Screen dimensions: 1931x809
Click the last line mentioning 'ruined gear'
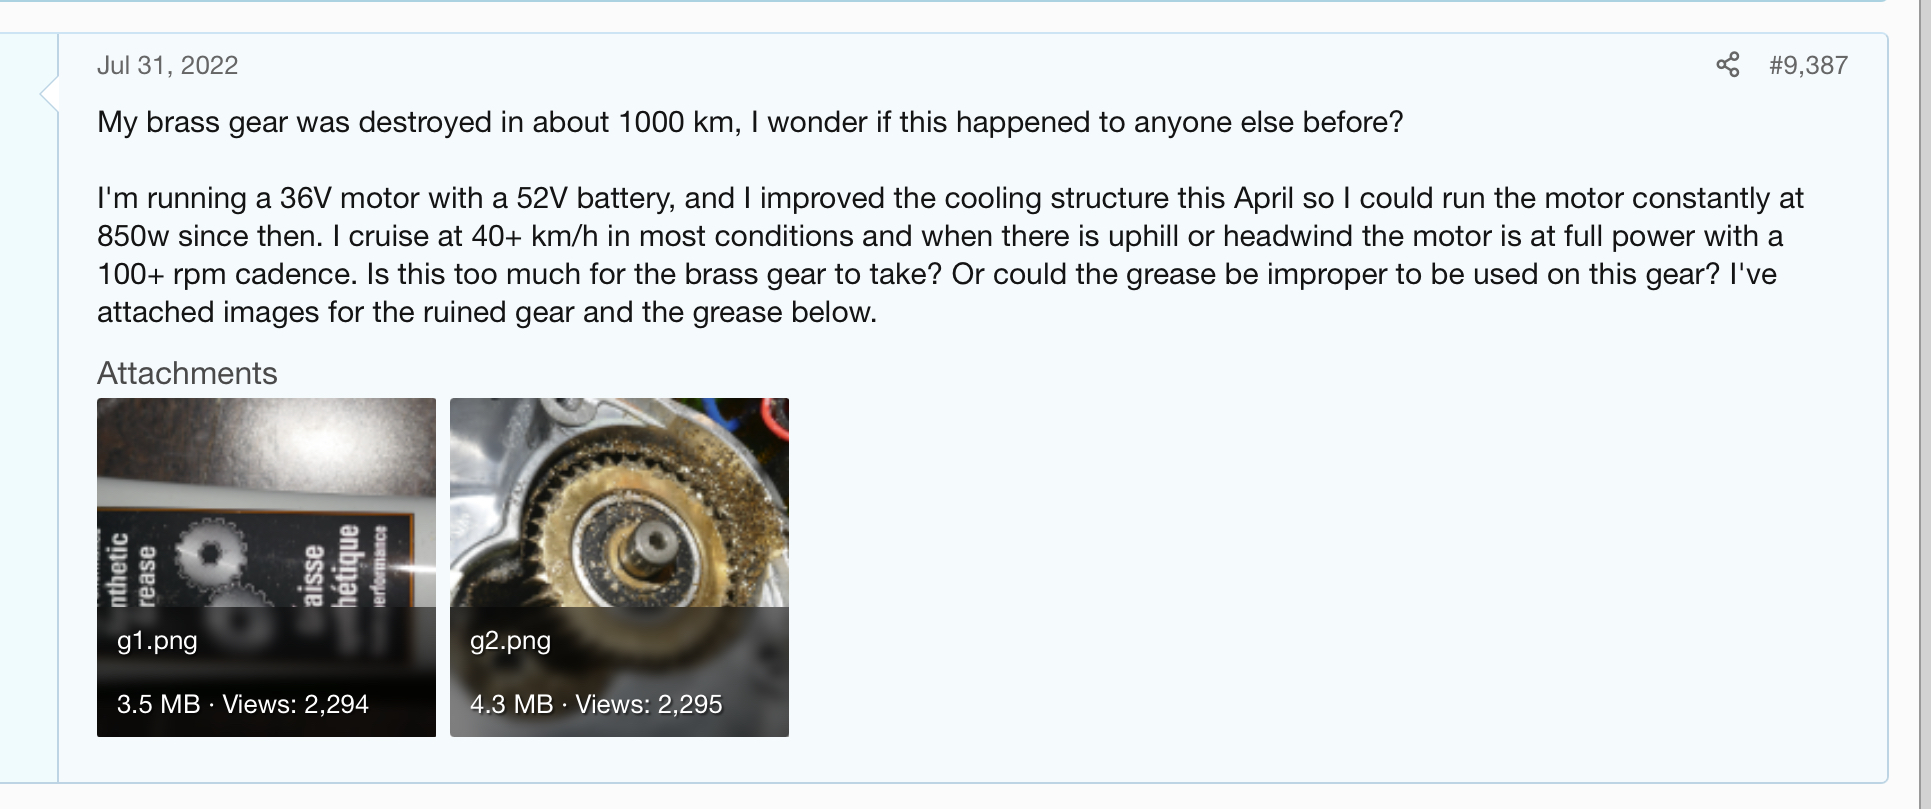click(x=486, y=312)
